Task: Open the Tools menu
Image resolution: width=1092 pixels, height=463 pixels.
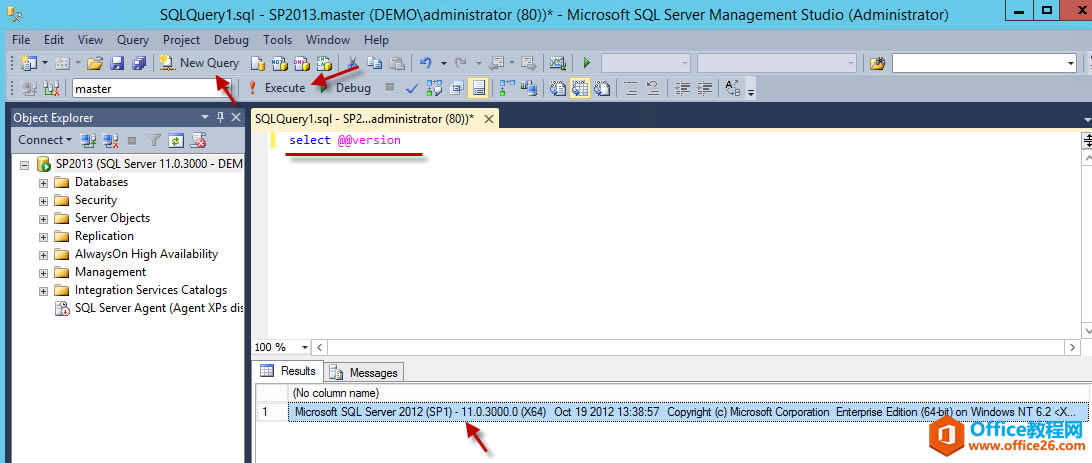Action: (277, 40)
